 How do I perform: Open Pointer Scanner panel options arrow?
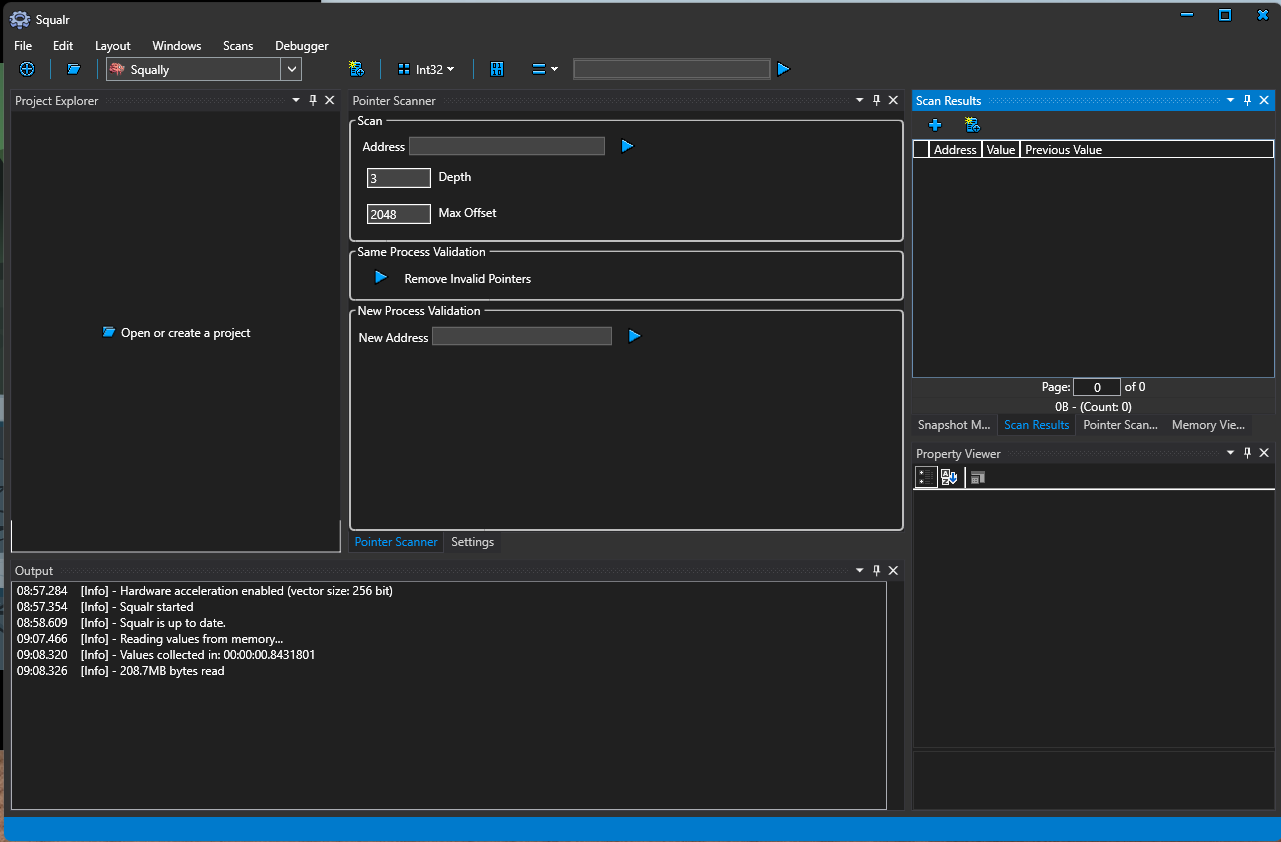tap(860, 100)
